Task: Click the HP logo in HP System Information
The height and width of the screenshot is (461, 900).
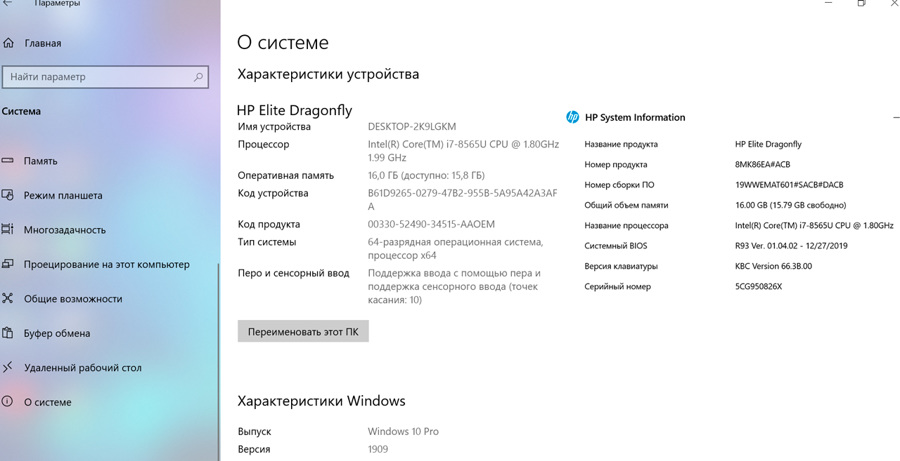Action: (x=572, y=117)
